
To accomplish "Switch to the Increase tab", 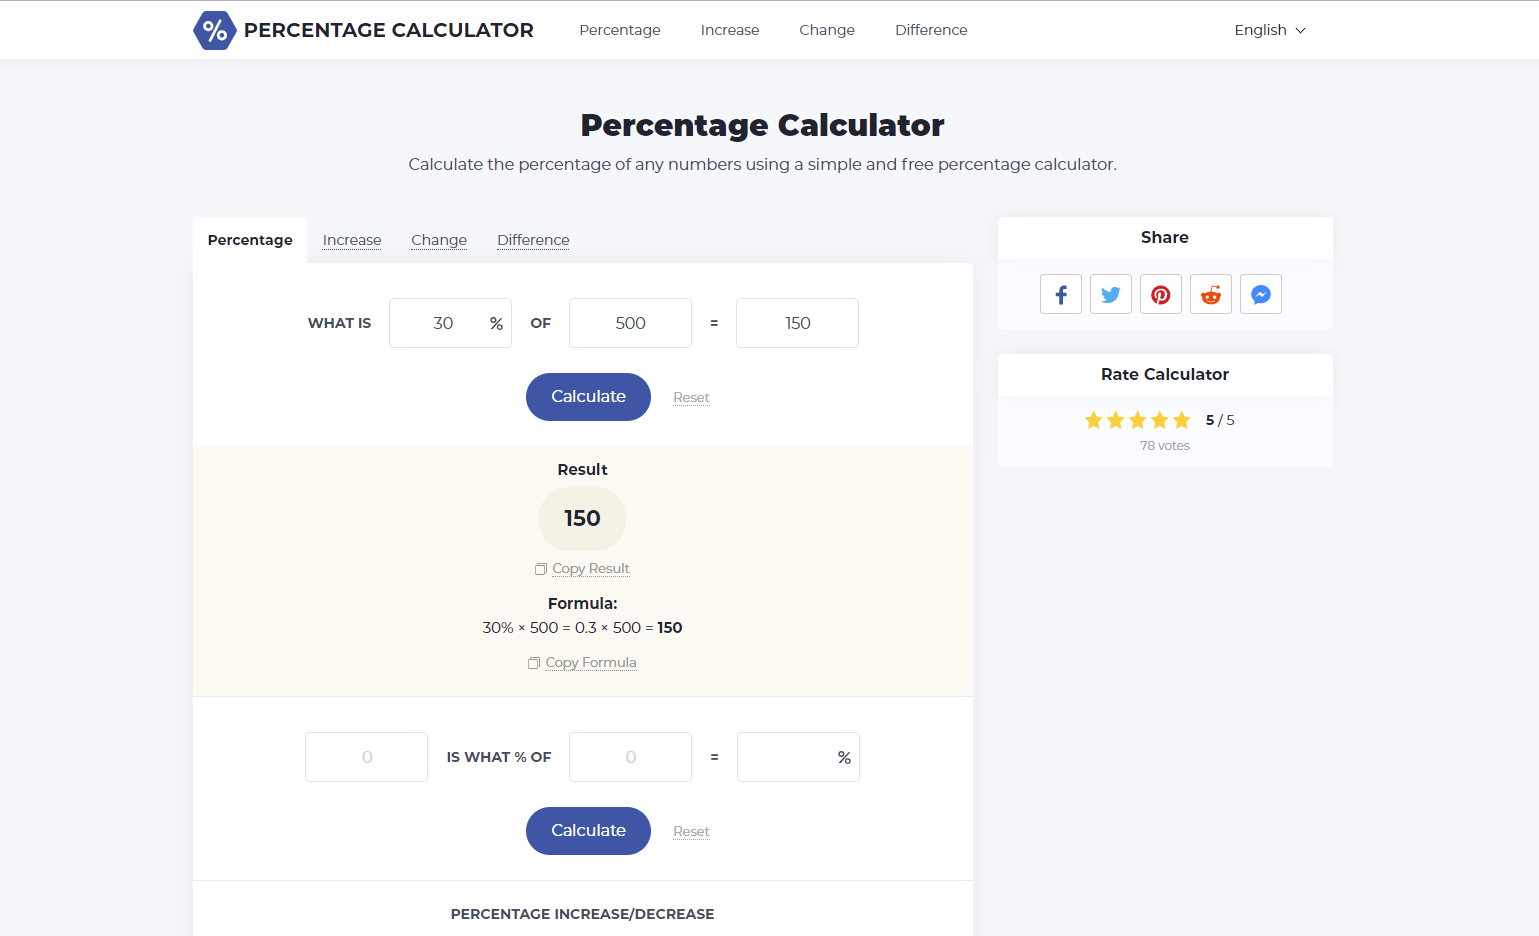I will [x=351, y=240].
